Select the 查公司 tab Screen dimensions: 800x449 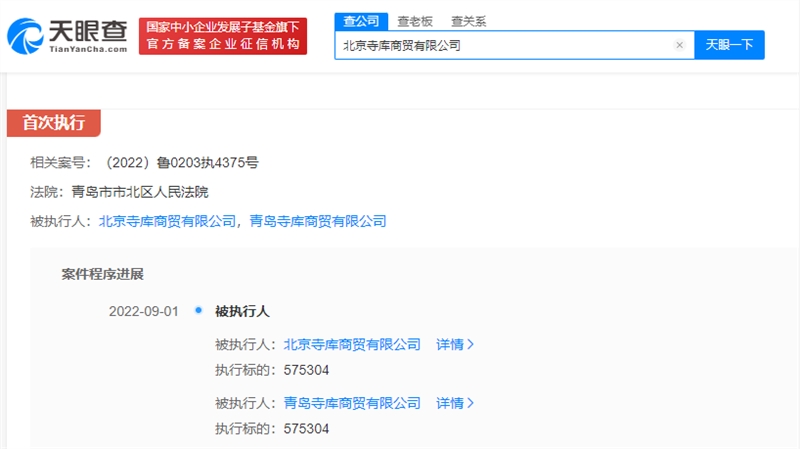pyautogui.click(x=361, y=21)
